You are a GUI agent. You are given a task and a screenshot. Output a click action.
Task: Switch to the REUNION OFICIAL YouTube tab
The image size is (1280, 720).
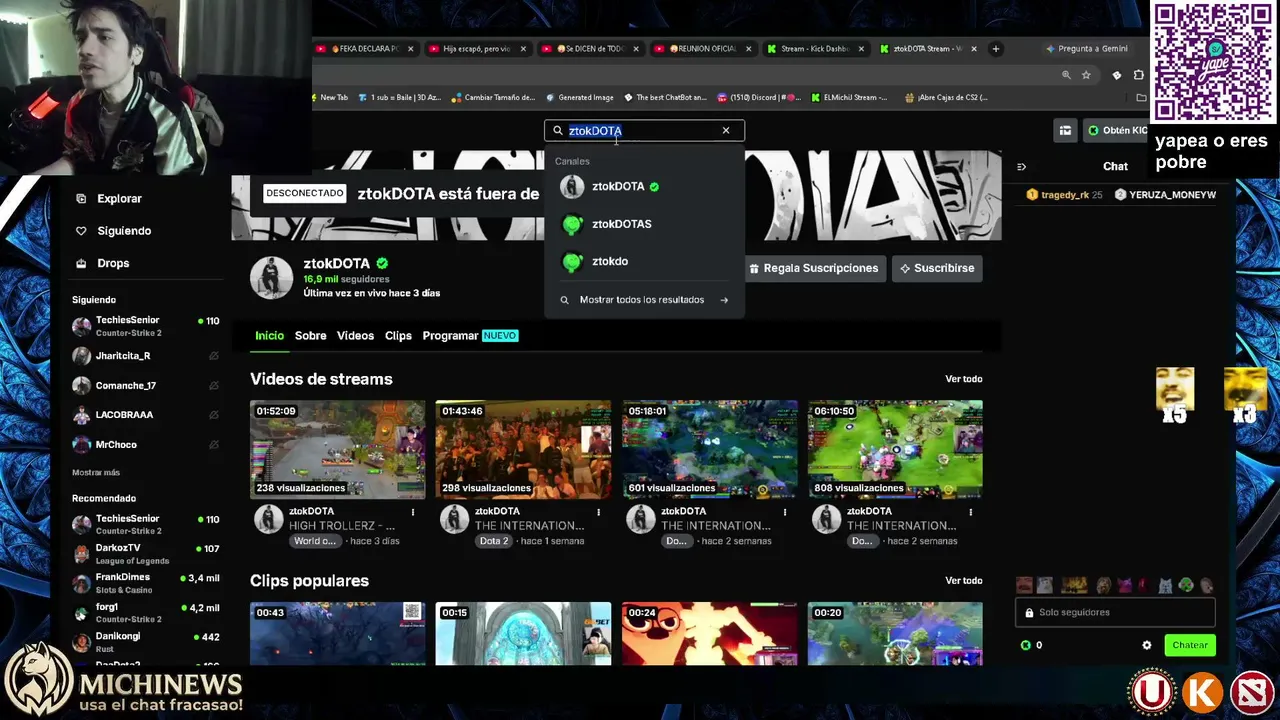[x=703, y=49]
